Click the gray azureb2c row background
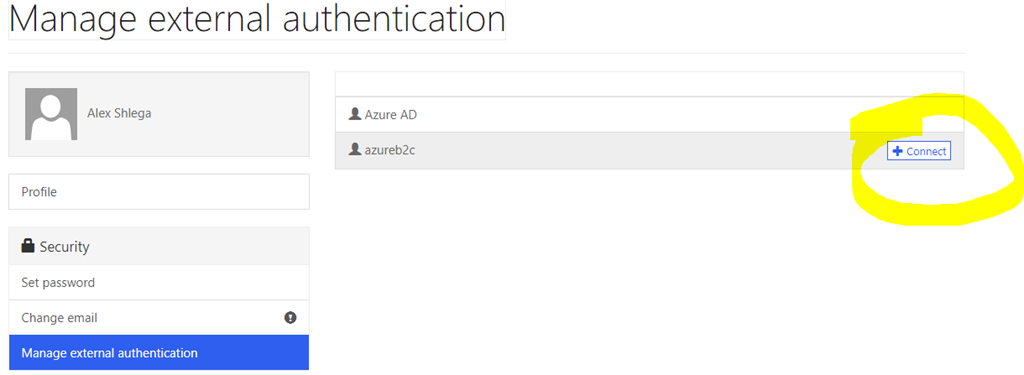Image resolution: width=1024 pixels, height=375 pixels. [x=650, y=150]
